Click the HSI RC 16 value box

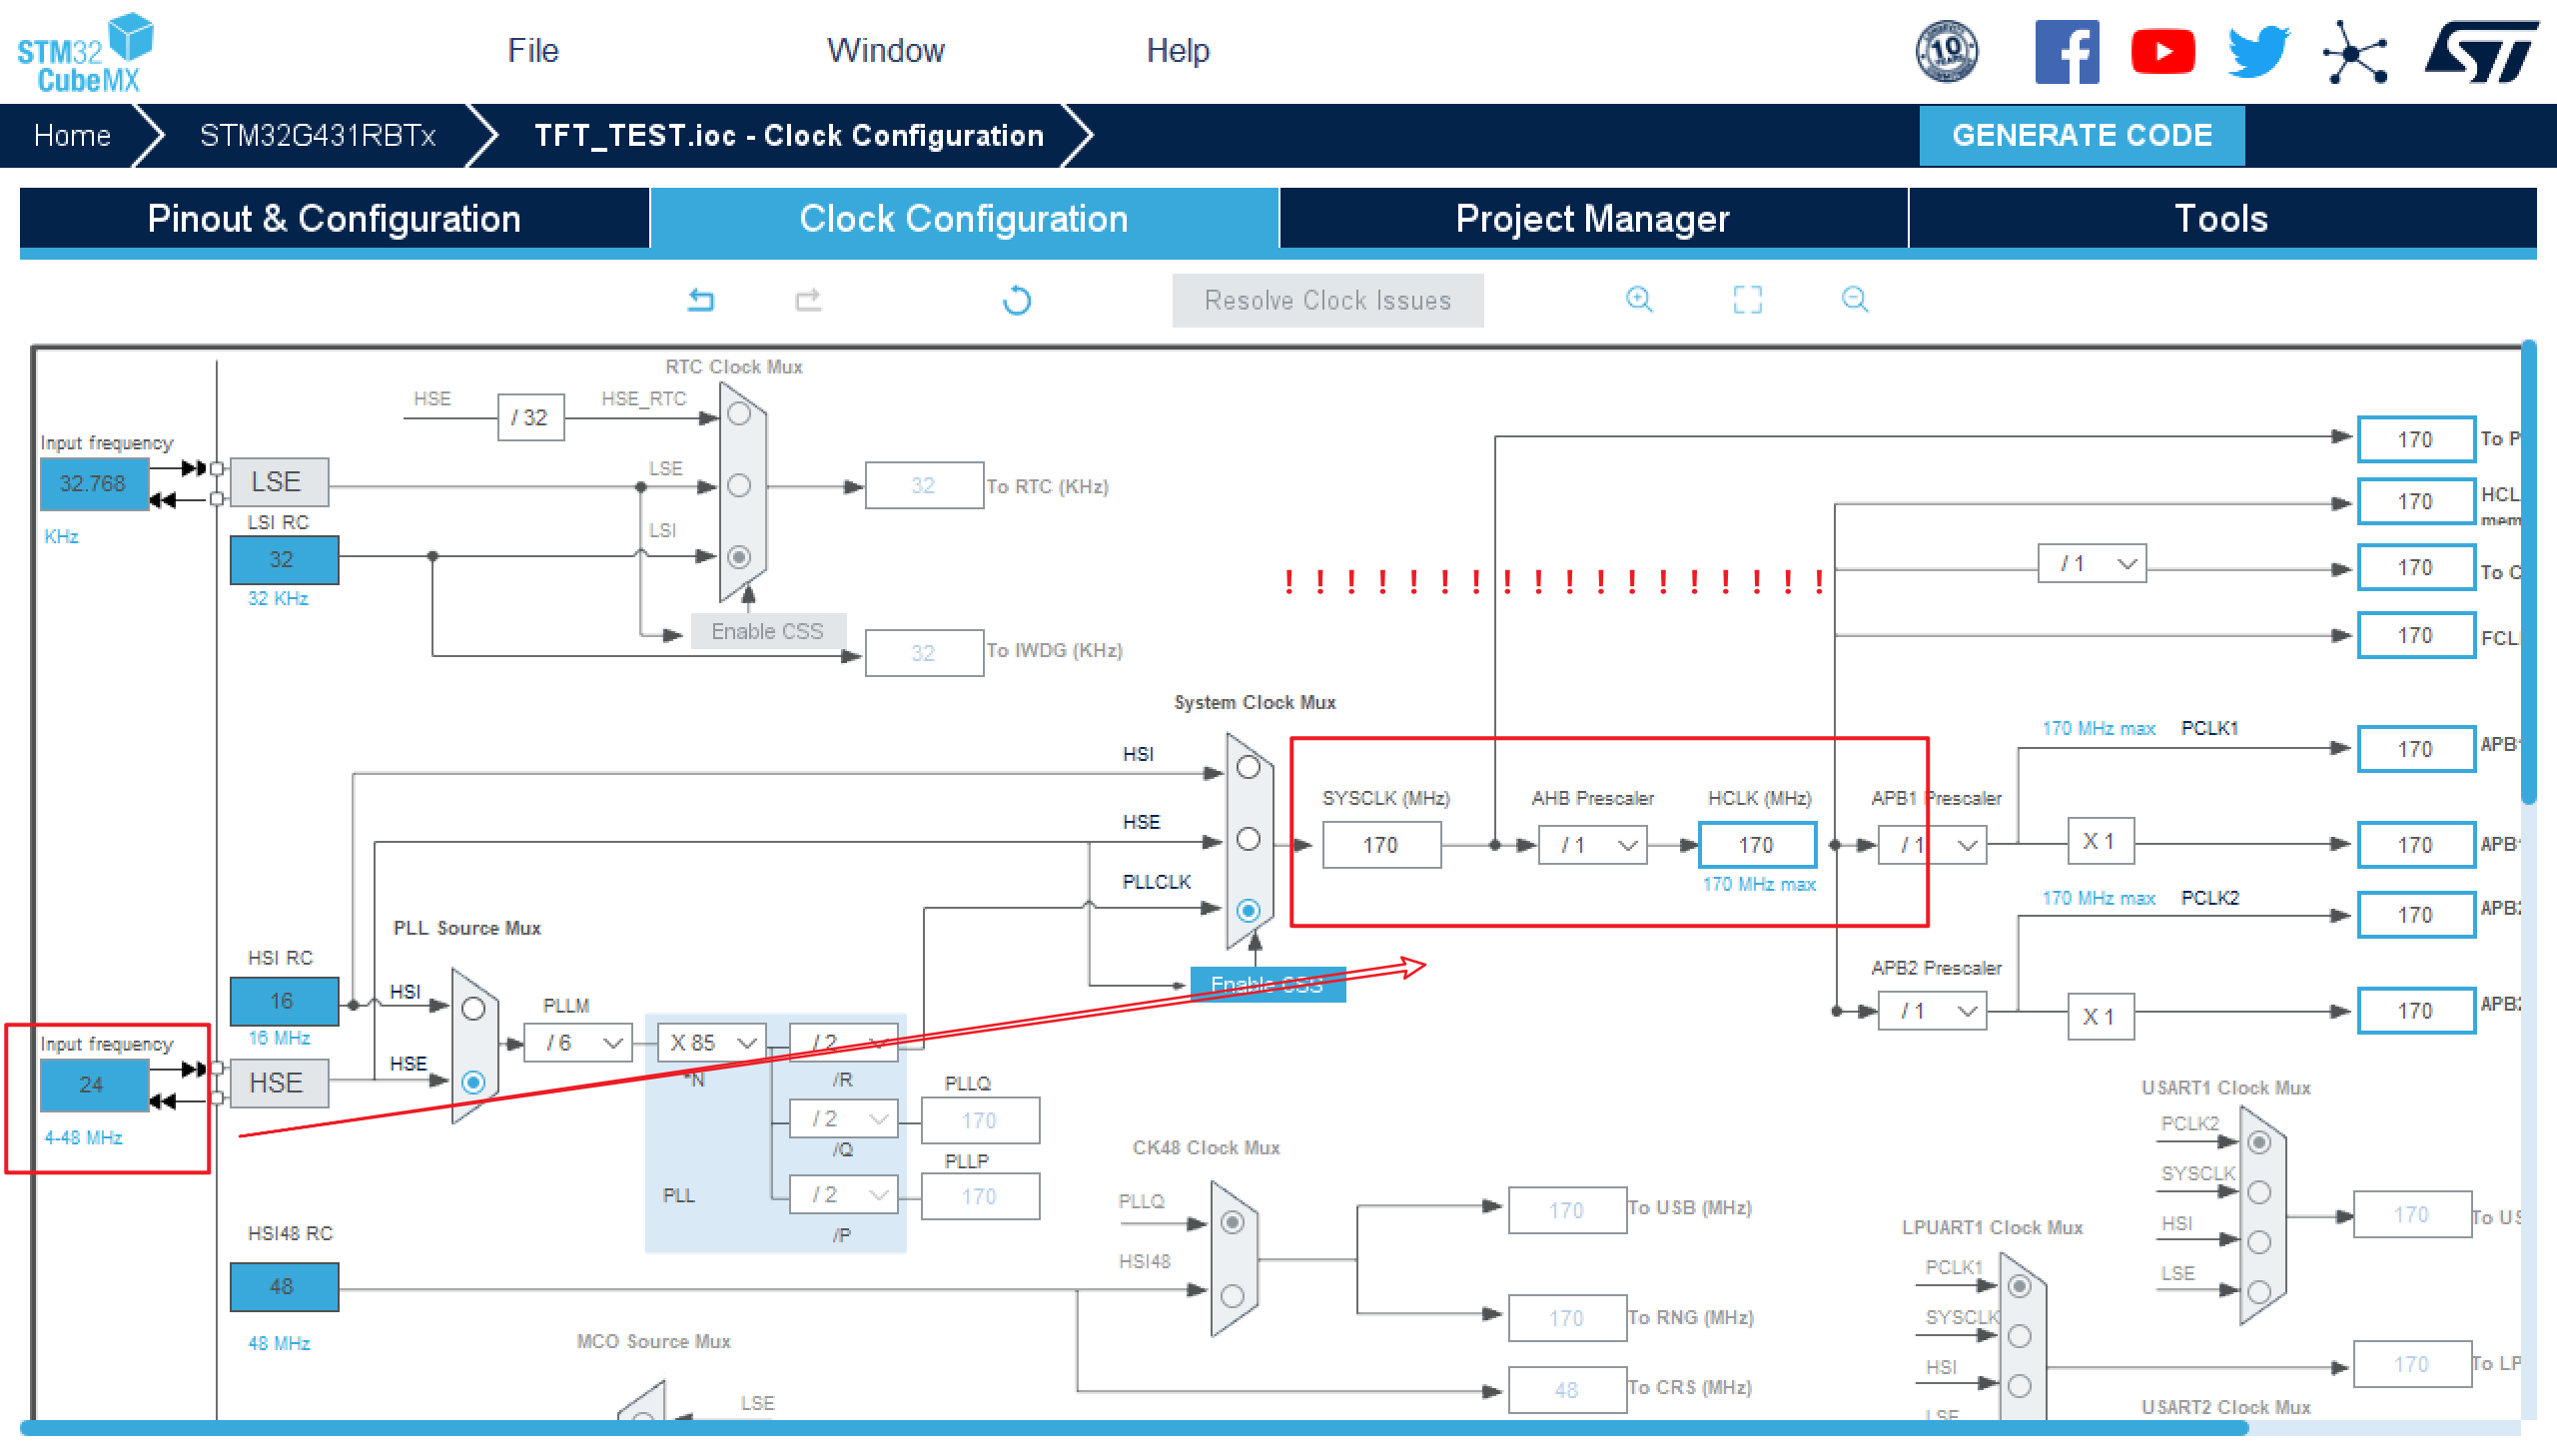[284, 1001]
